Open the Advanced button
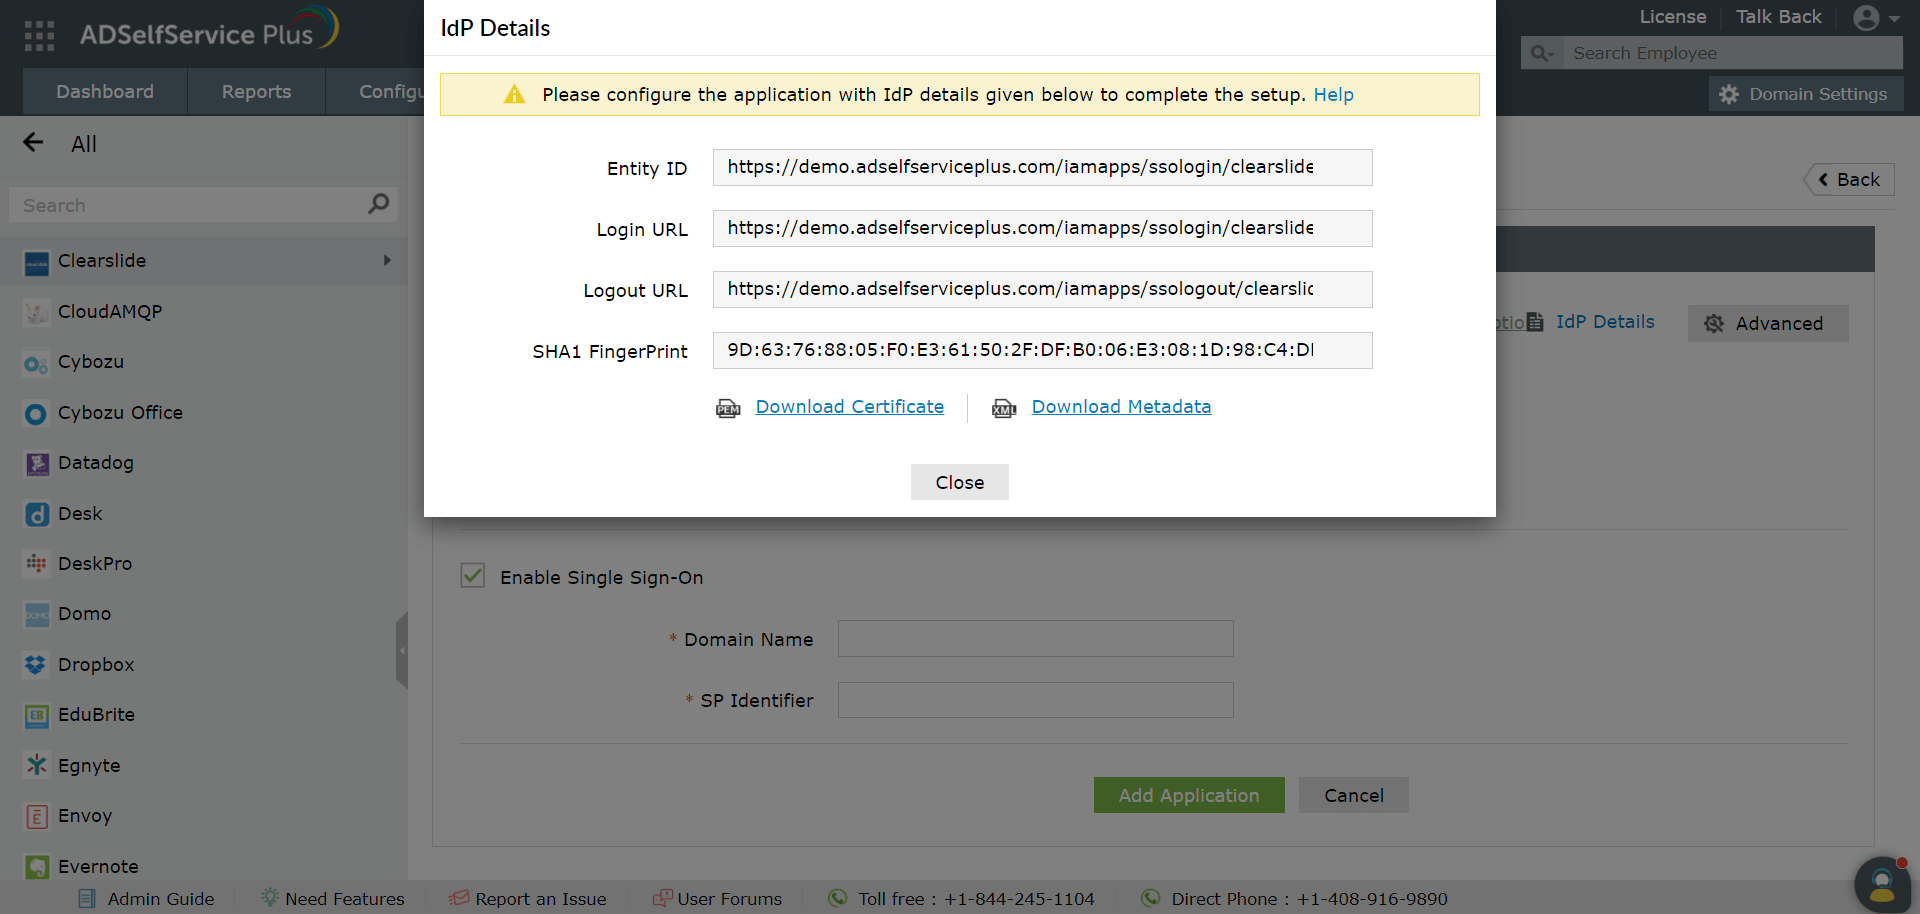This screenshot has height=914, width=1920. (1768, 324)
